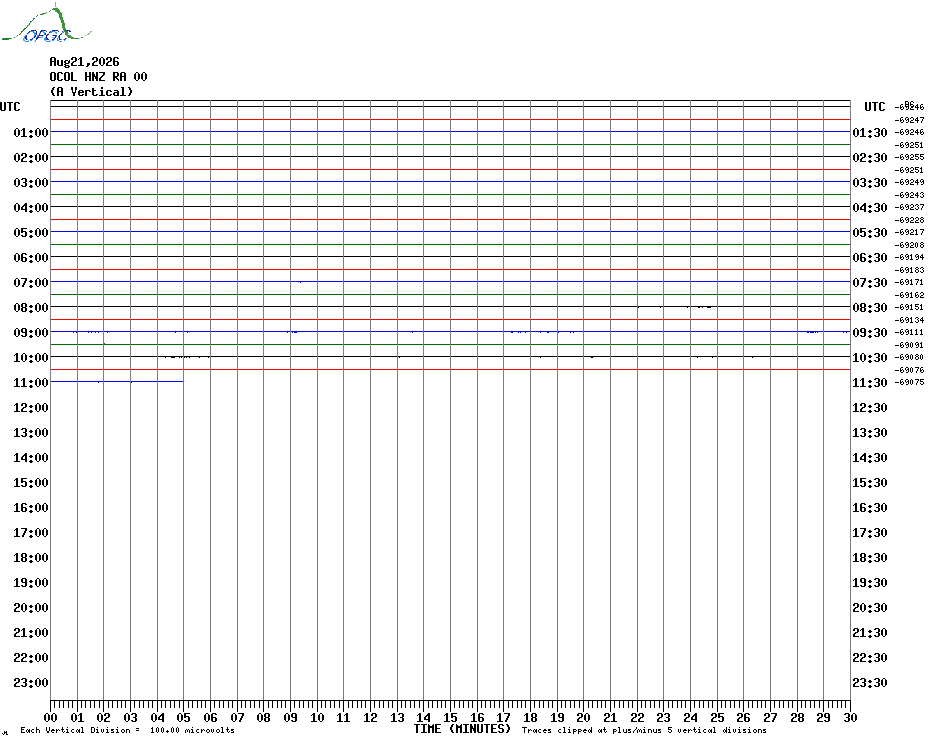Image resolution: width=930 pixels, height=744 pixels.
Task: Click the minute label 13 on the time axis
Action: (x=397, y=718)
